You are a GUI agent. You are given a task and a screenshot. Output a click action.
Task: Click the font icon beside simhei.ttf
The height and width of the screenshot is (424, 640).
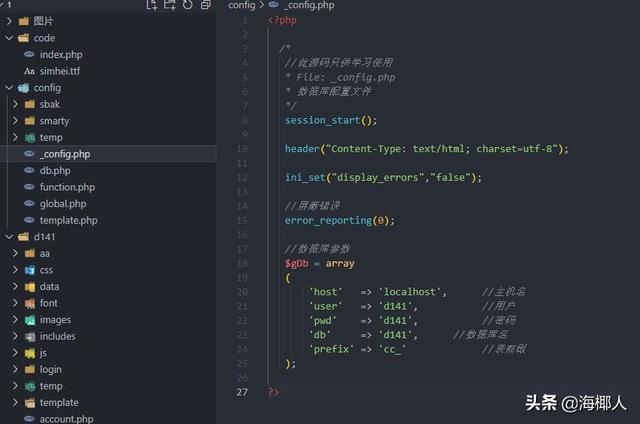(30, 71)
